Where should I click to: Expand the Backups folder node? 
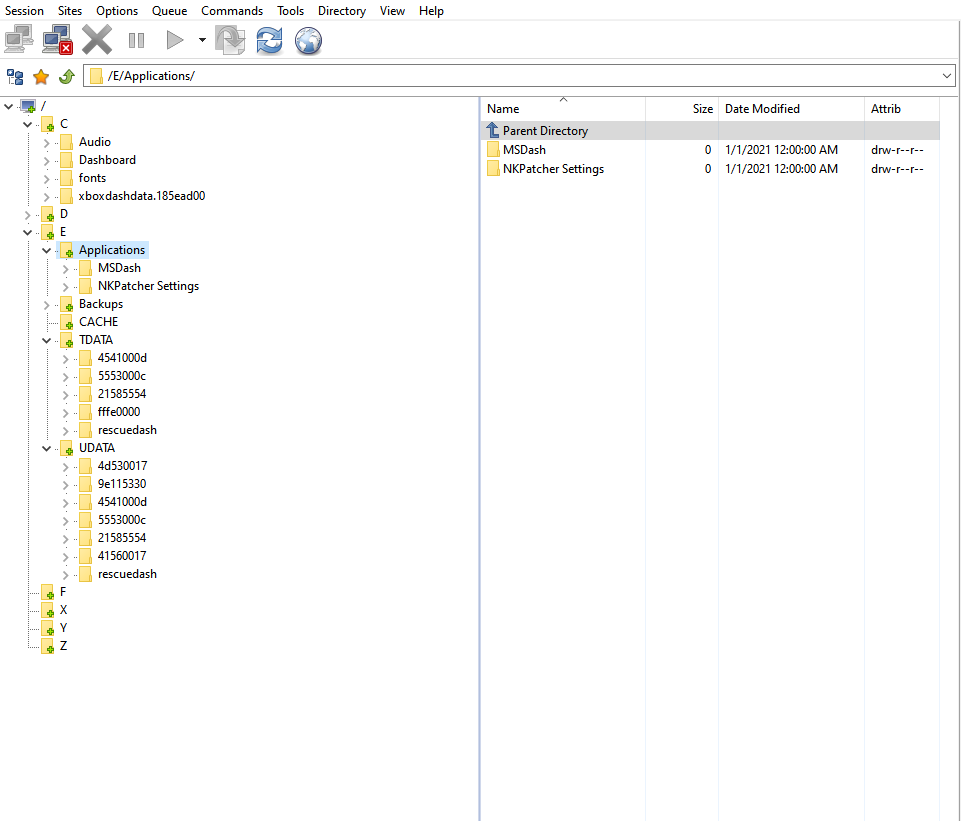[x=47, y=305]
